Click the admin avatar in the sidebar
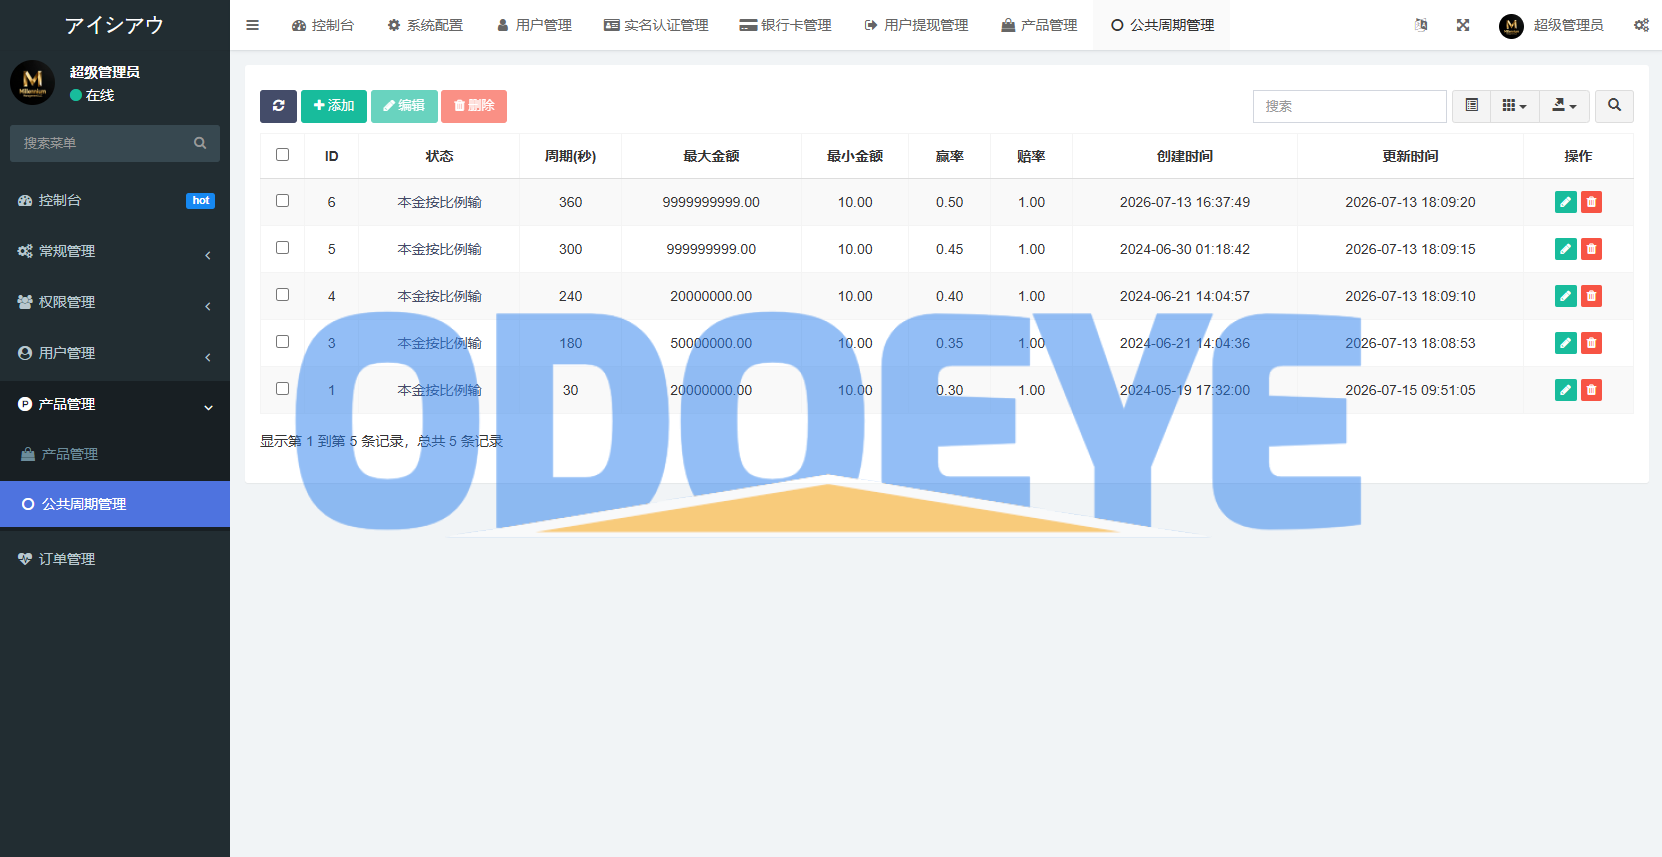Screen dimensions: 1662x857 click(x=33, y=82)
